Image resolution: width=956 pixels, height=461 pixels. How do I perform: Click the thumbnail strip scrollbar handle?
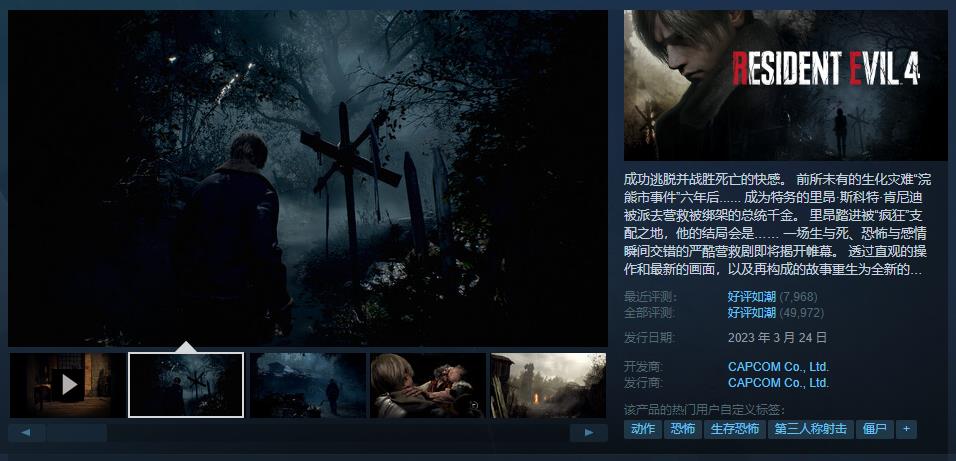tap(76, 433)
